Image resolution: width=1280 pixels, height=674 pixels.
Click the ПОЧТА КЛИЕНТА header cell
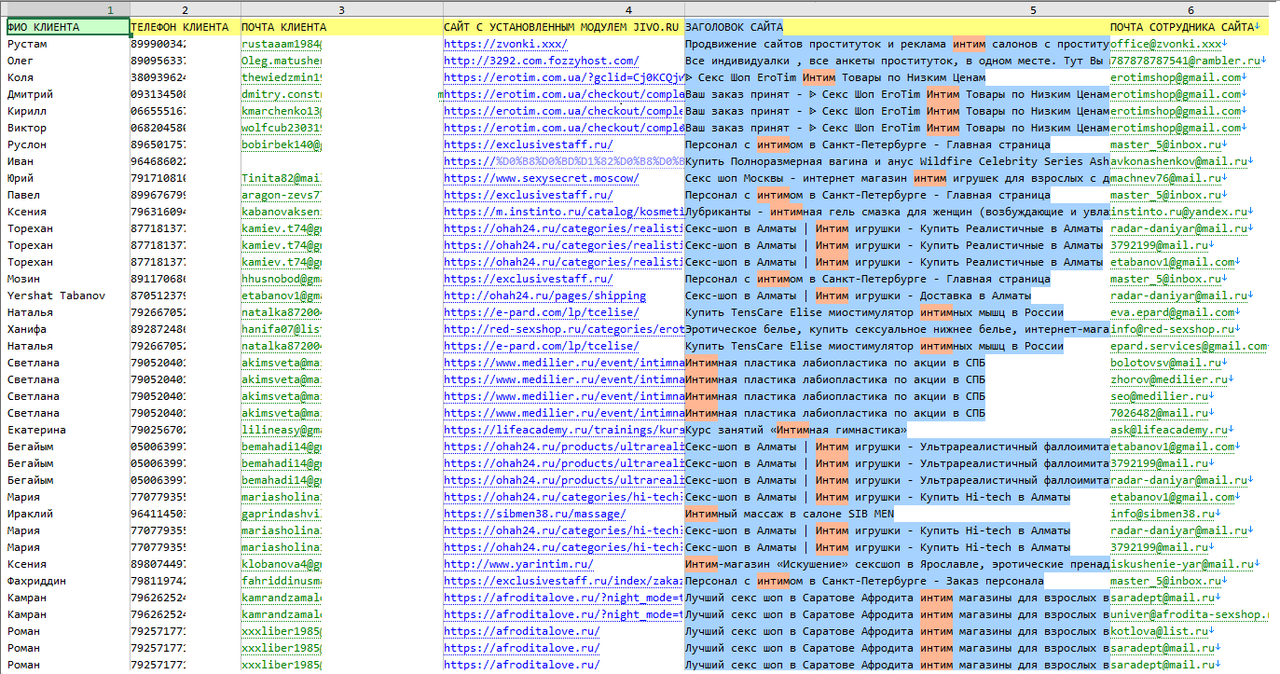[341, 27]
